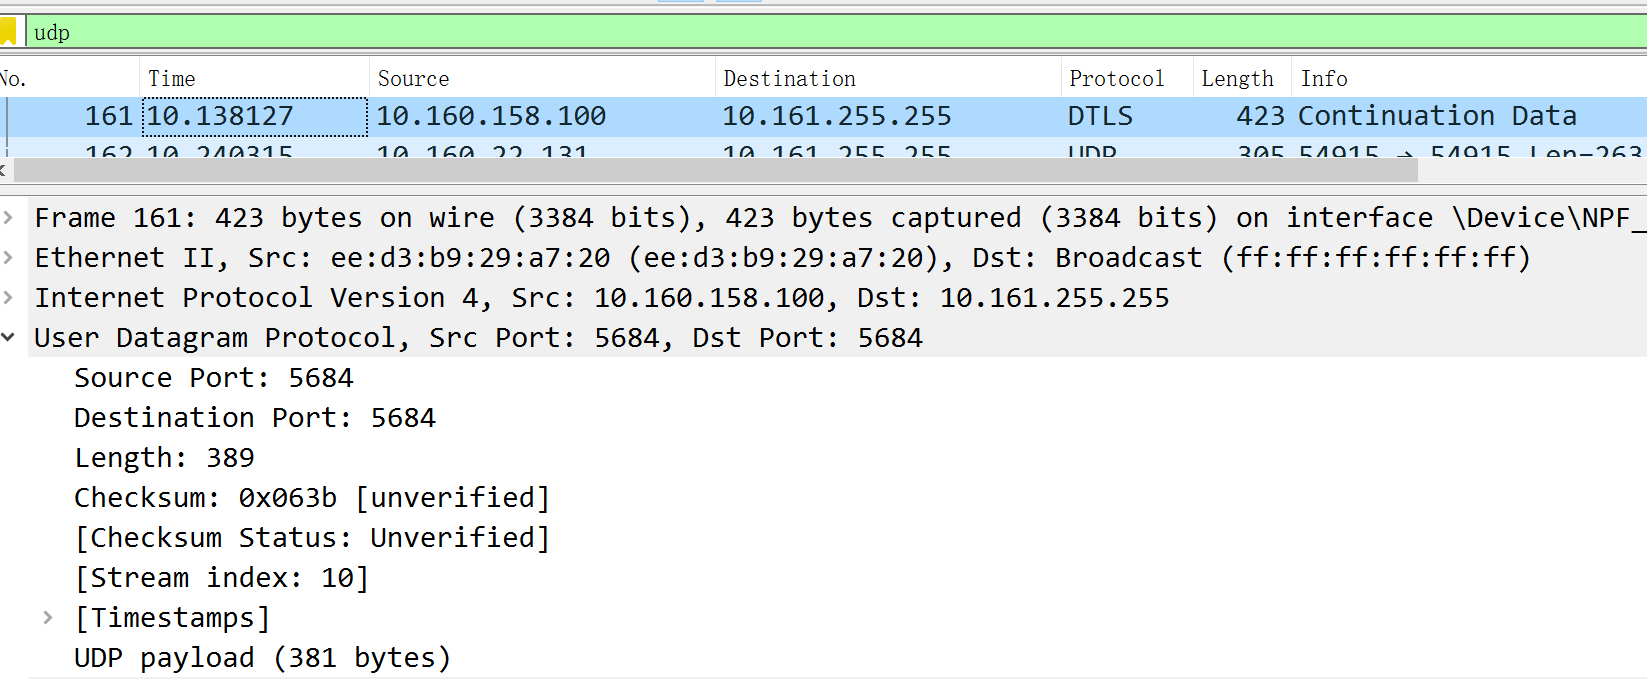Select the UDP payload 381 bytes line
The height and width of the screenshot is (679, 1647).
(x=260, y=657)
